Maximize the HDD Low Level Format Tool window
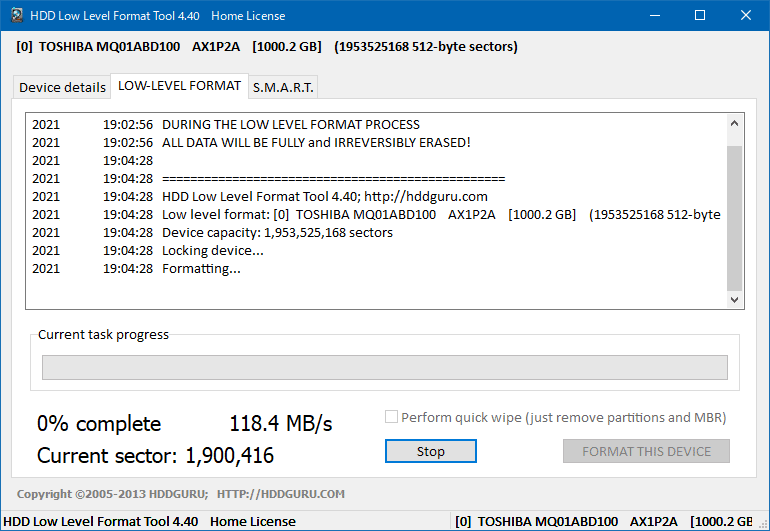This screenshot has width=770, height=531. click(700, 15)
